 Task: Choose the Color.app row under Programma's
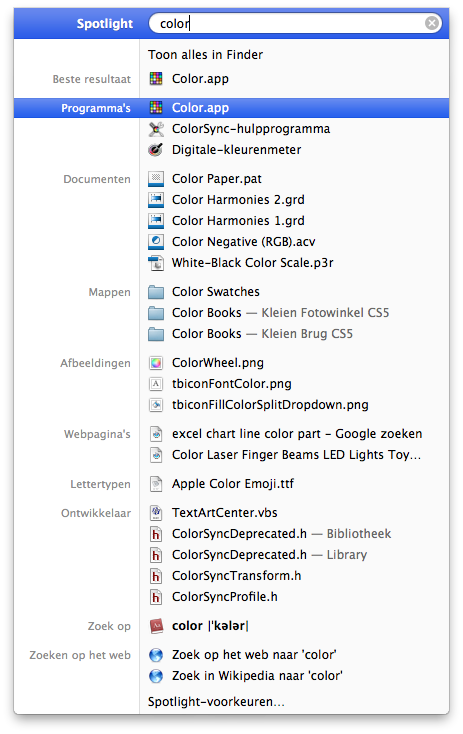tap(231, 108)
